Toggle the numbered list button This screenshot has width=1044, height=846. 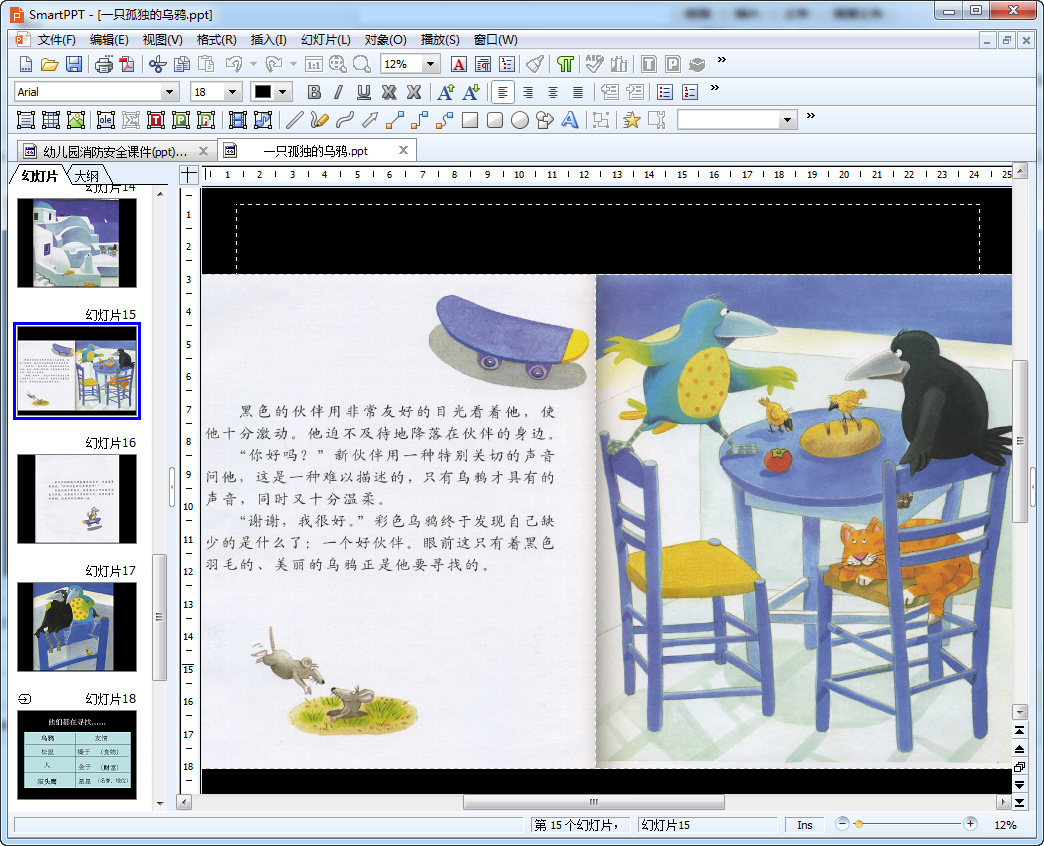click(690, 92)
